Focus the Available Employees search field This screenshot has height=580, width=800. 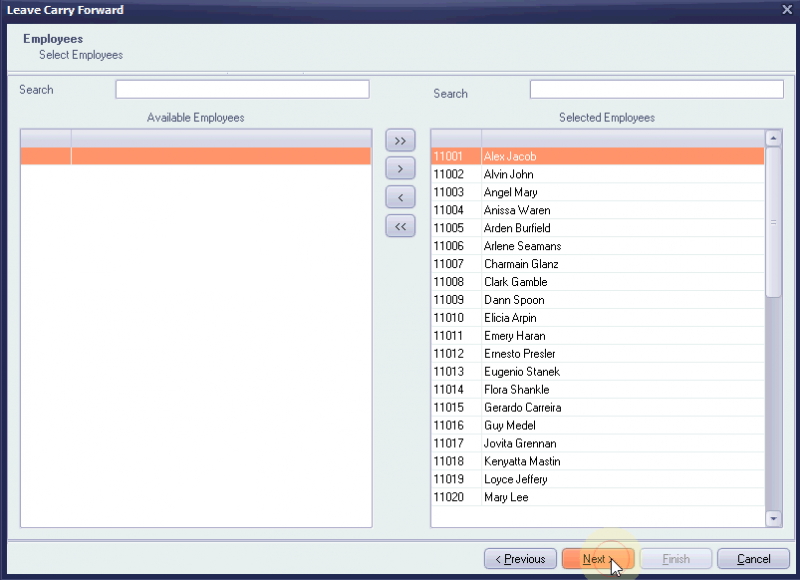point(242,90)
